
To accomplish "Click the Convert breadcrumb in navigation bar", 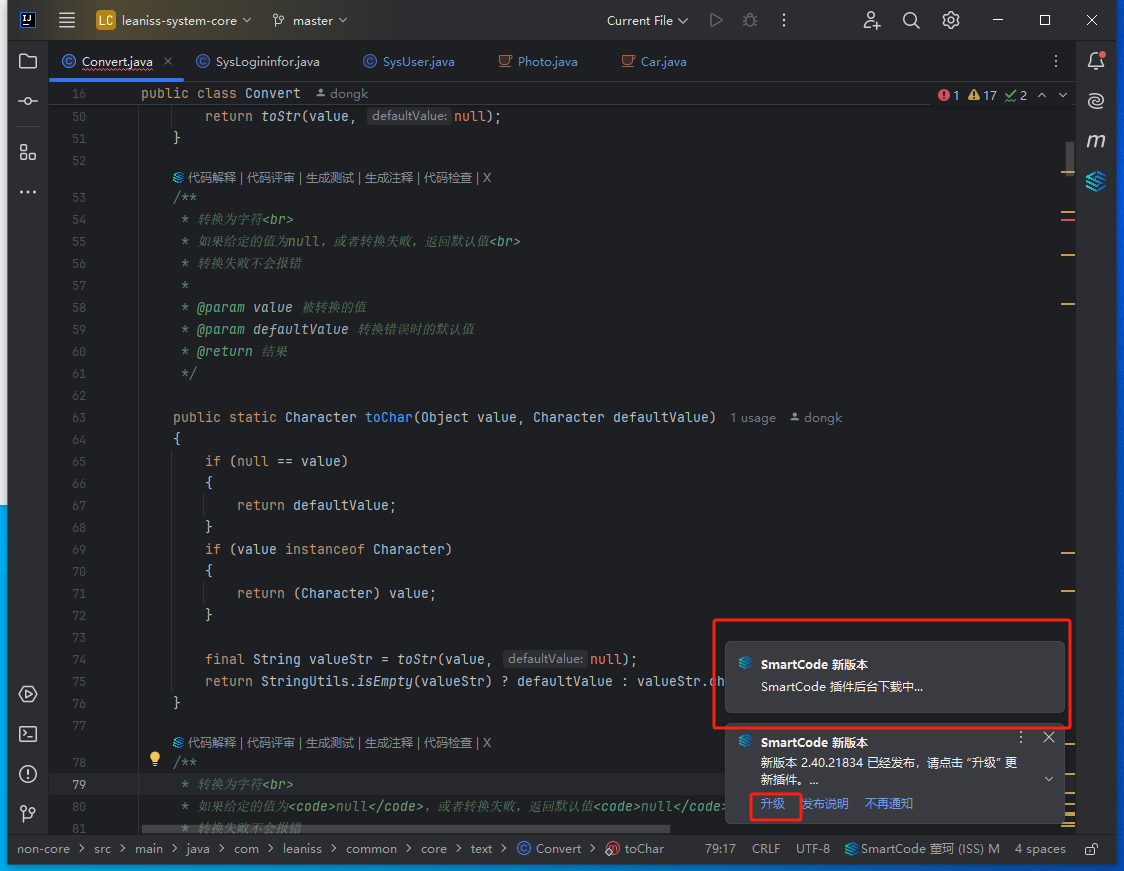I will (x=549, y=849).
